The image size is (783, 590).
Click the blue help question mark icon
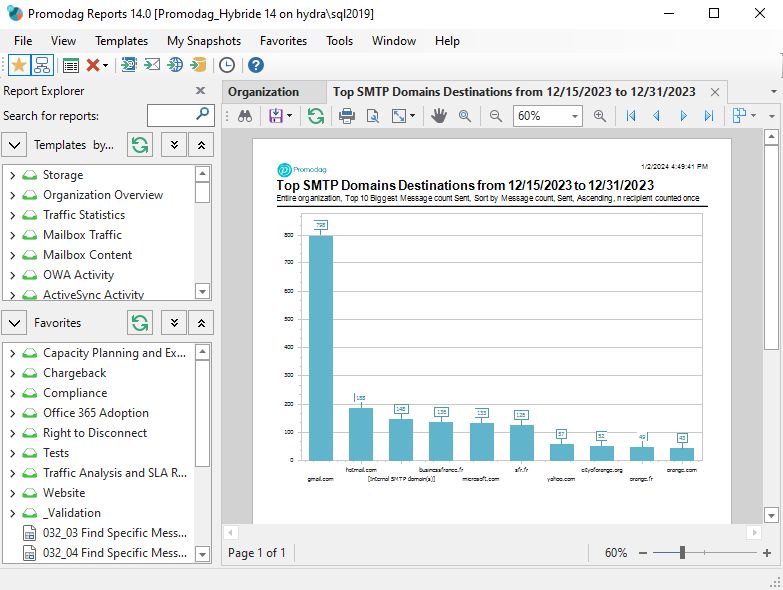256,65
